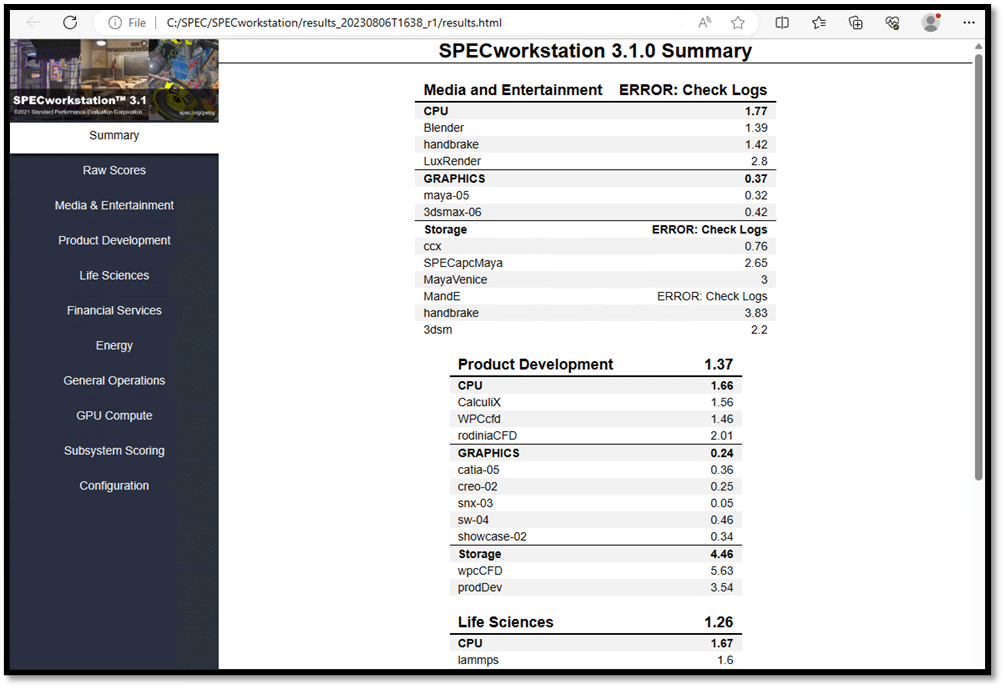
Task: Click the 3dsmax-06 row label
Action: tap(452, 212)
